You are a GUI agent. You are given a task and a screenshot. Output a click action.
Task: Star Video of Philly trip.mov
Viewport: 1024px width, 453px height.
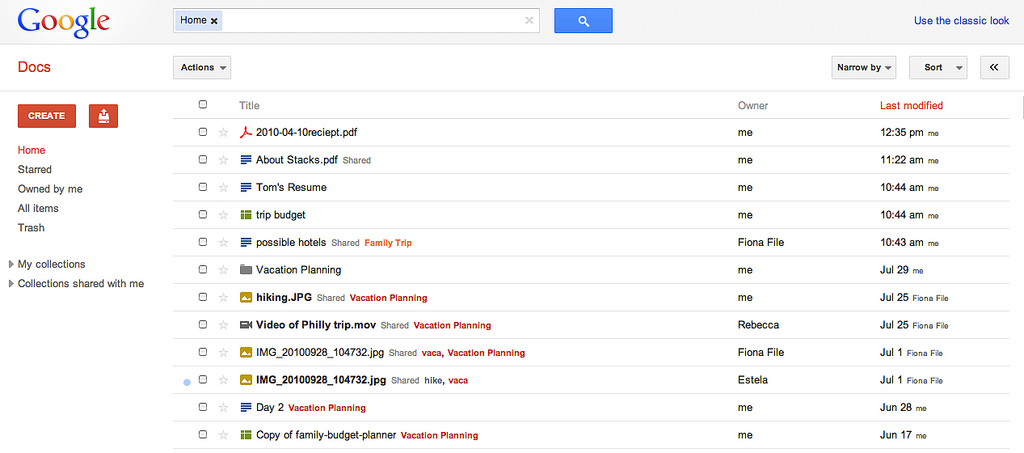coord(223,325)
